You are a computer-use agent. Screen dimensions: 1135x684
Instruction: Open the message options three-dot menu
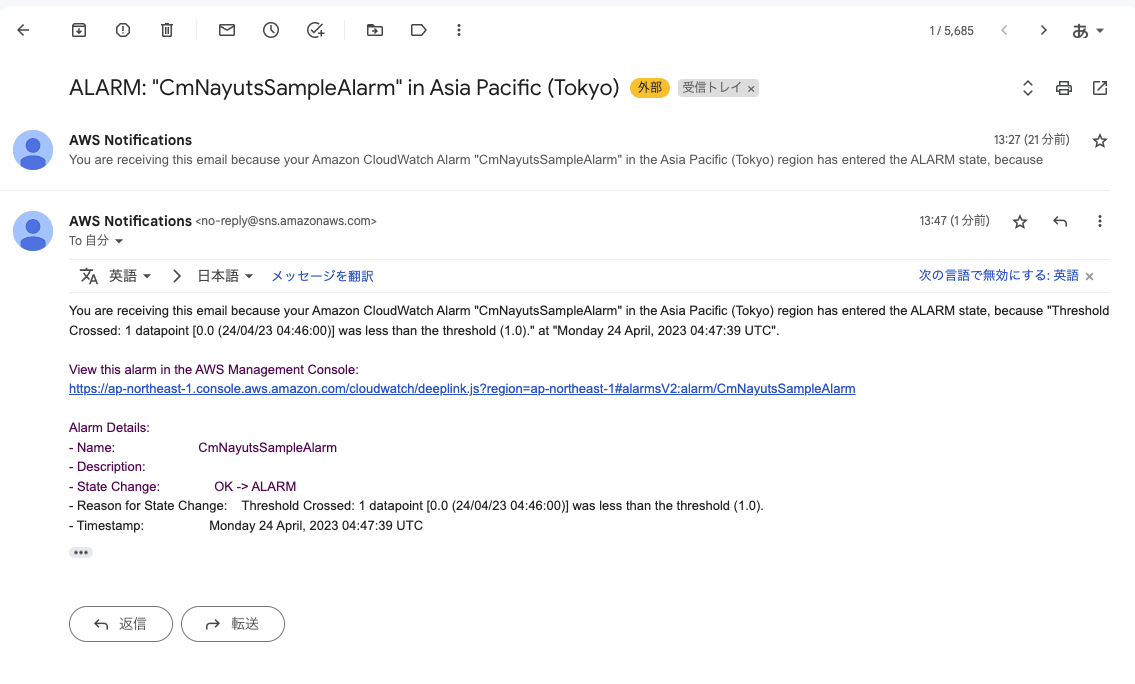point(1100,220)
